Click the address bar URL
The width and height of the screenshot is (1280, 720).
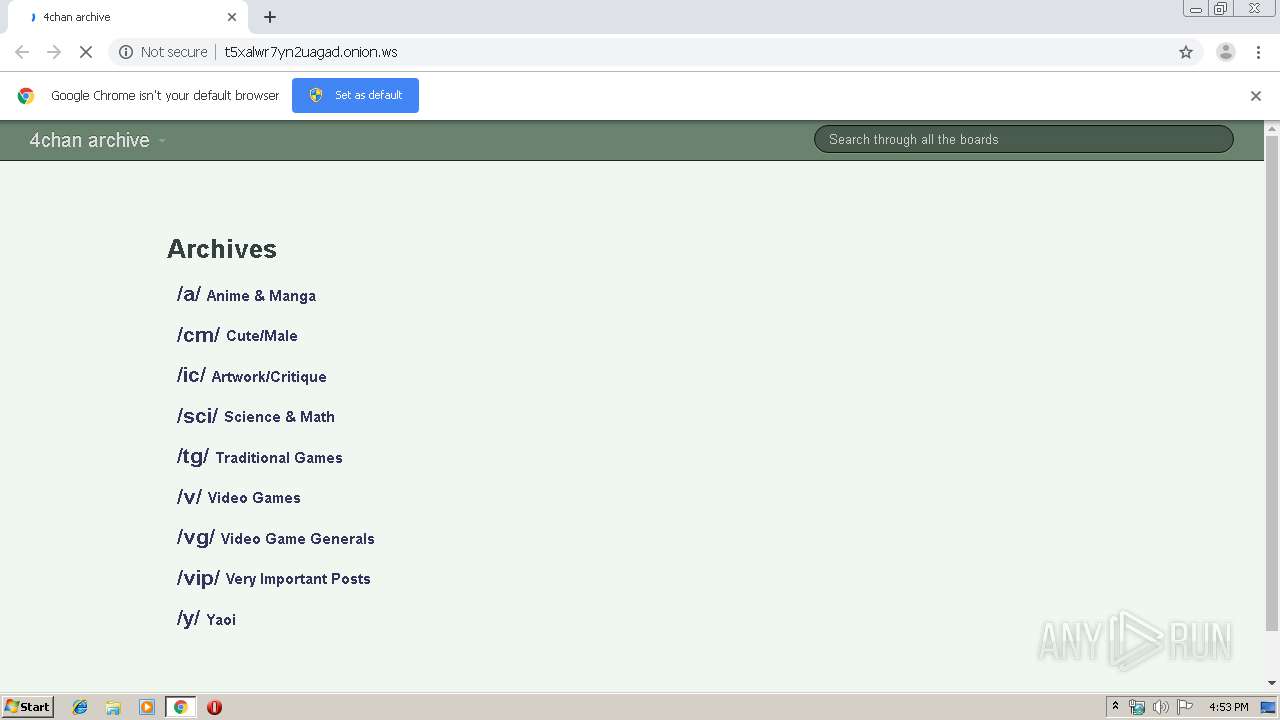(x=311, y=52)
